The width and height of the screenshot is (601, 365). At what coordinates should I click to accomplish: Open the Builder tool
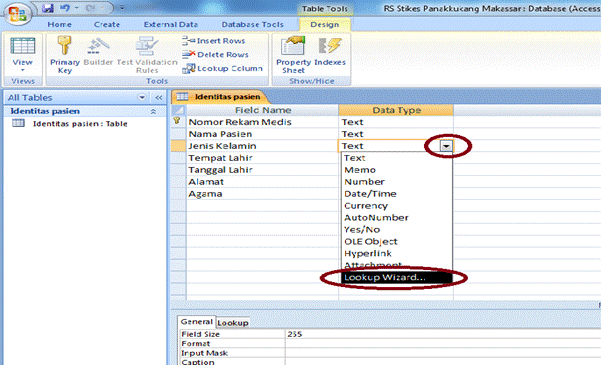pyautogui.click(x=98, y=52)
